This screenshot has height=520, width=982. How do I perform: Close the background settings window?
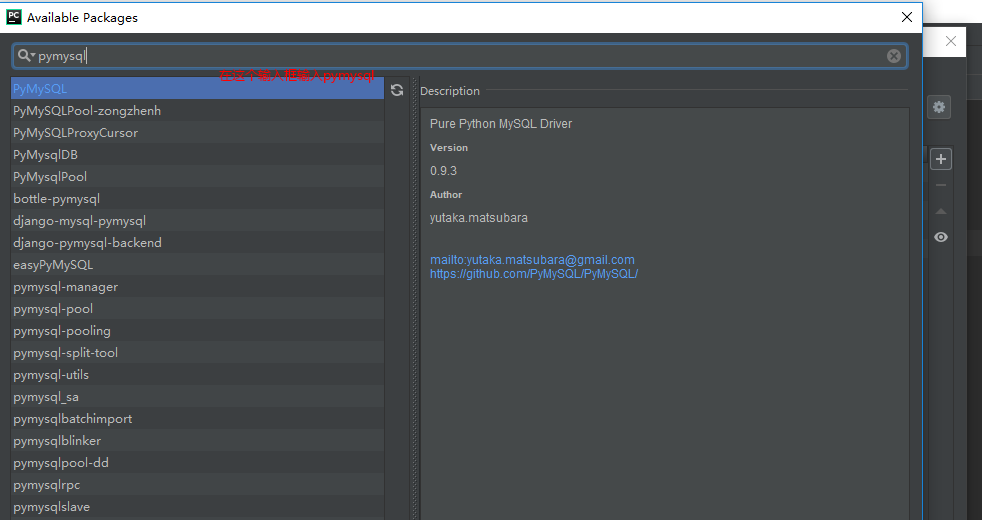pyautogui.click(x=951, y=41)
